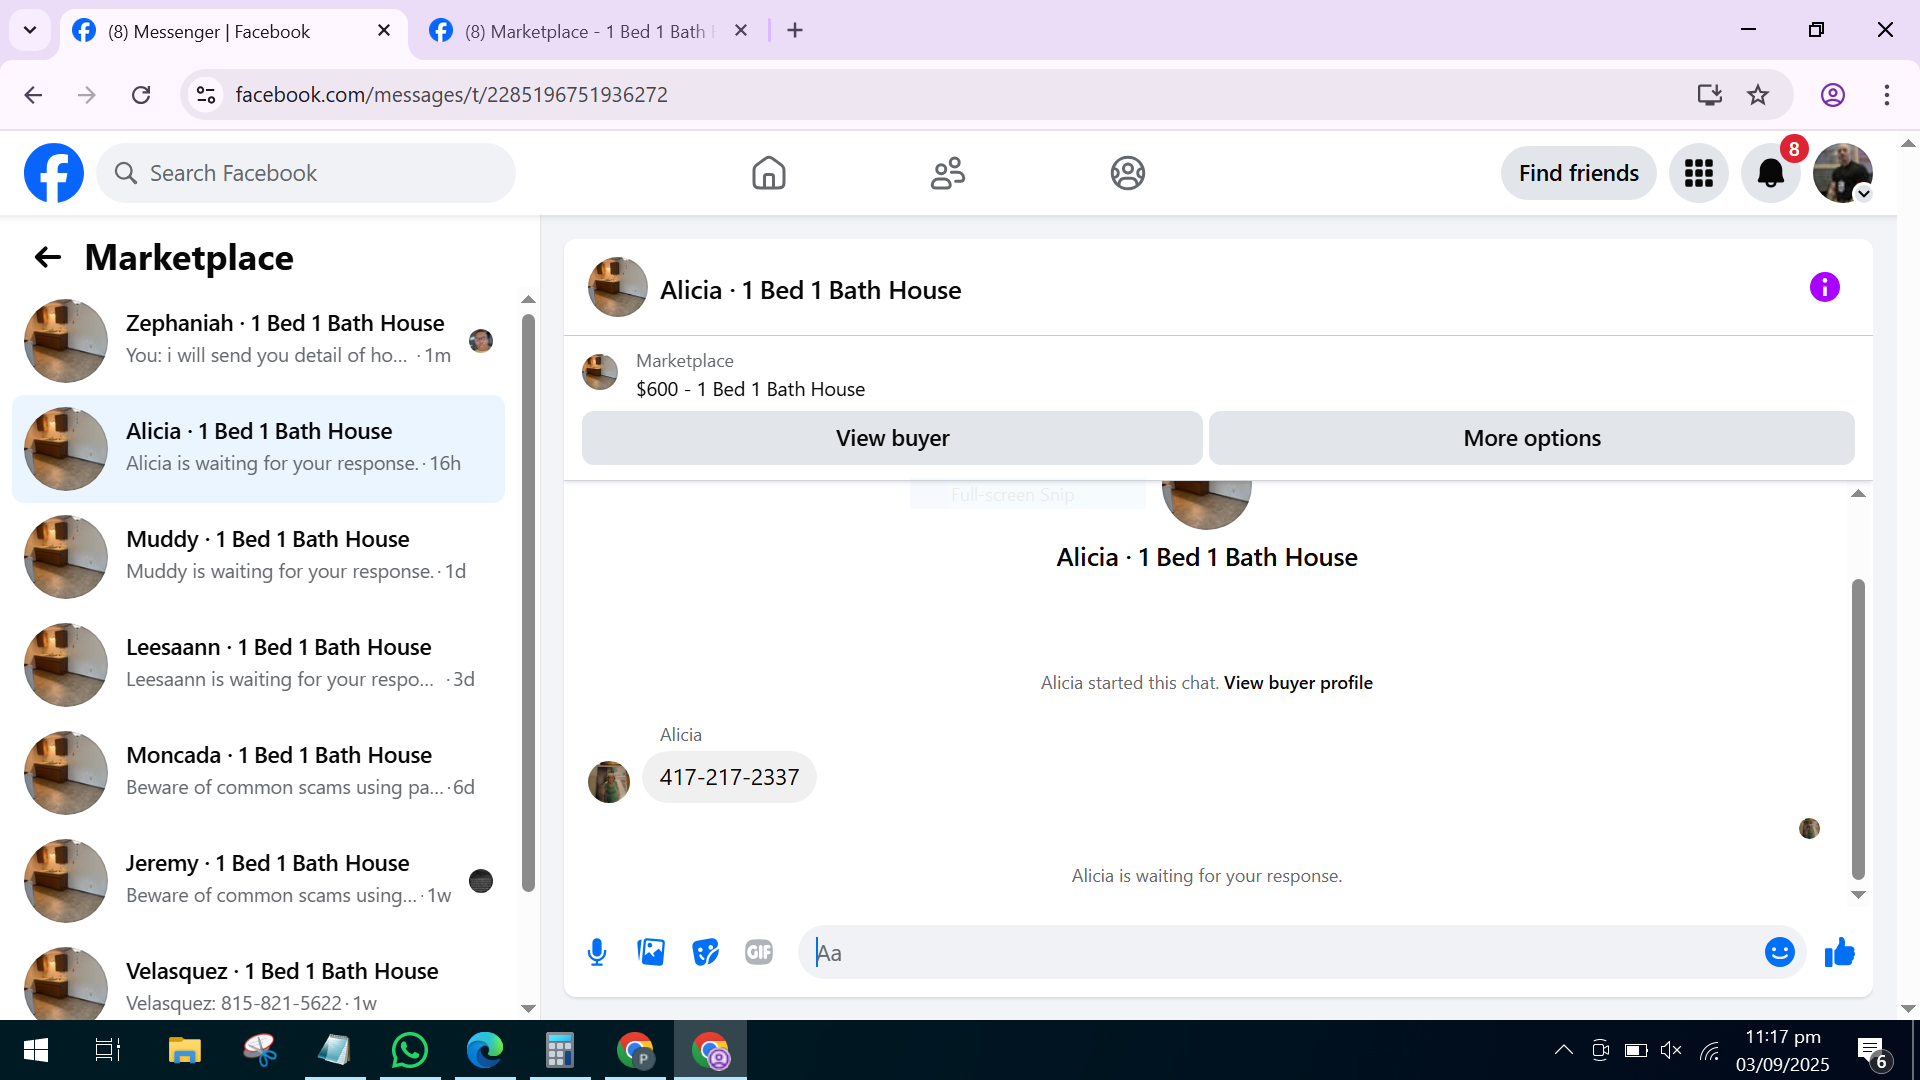Choose a sticker icon
This screenshot has width=1920, height=1080.
coord(705,952)
